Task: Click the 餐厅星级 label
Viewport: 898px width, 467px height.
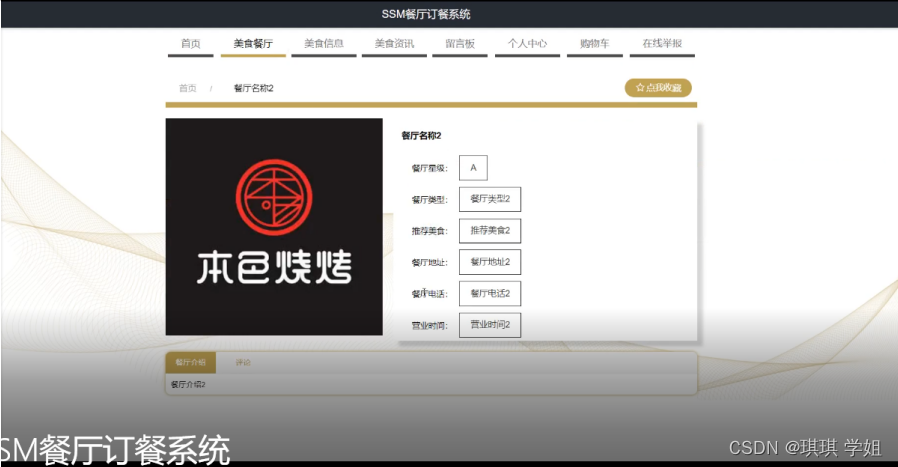Action: (x=430, y=168)
